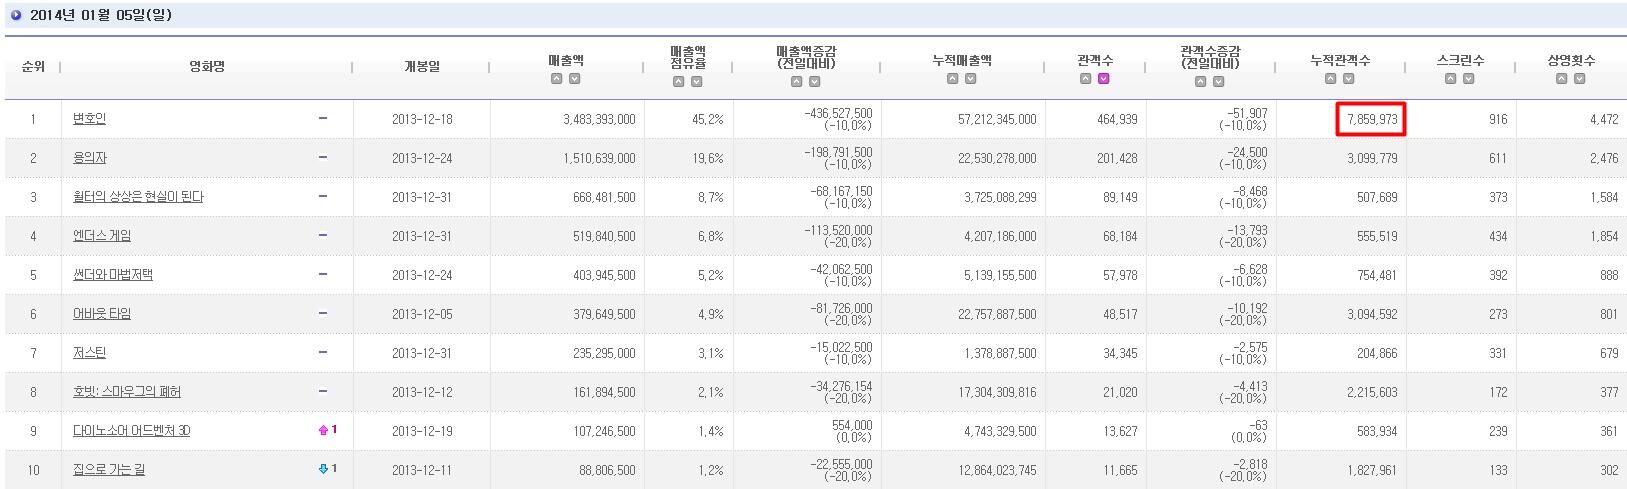Click the date heading bullet icon
1627x489 pixels.
pyautogui.click(x=16, y=15)
